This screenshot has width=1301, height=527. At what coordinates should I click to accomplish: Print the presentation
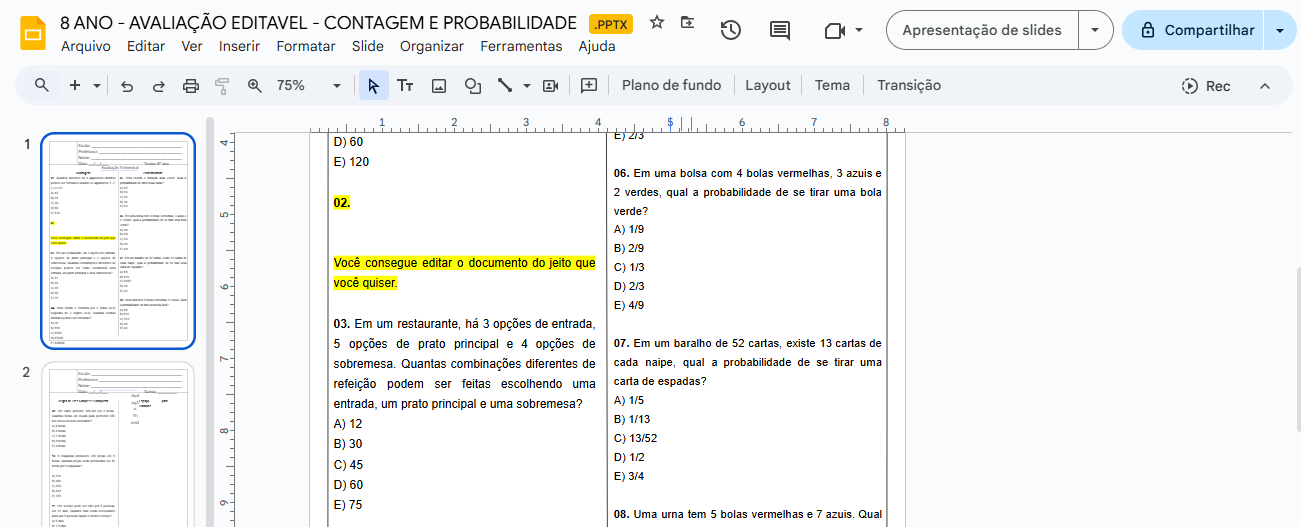coord(191,86)
